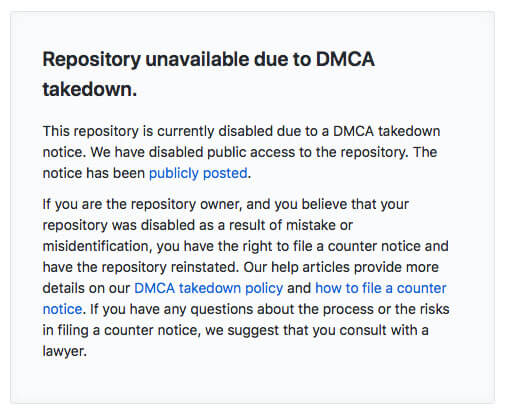Click the text "If you have any questions"

click(x=172, y=309)
